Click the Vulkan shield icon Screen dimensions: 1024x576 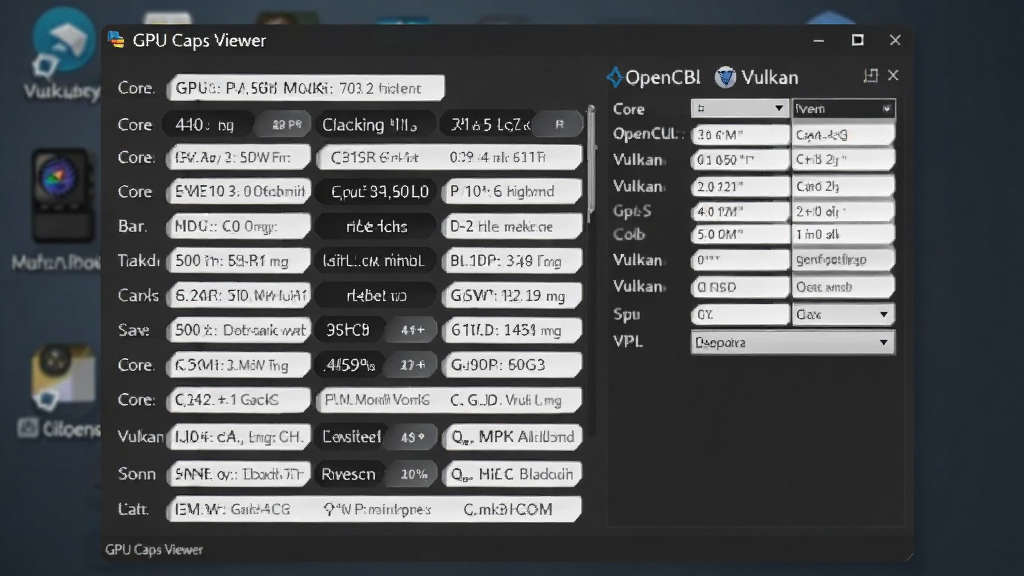tap(725, 77)
